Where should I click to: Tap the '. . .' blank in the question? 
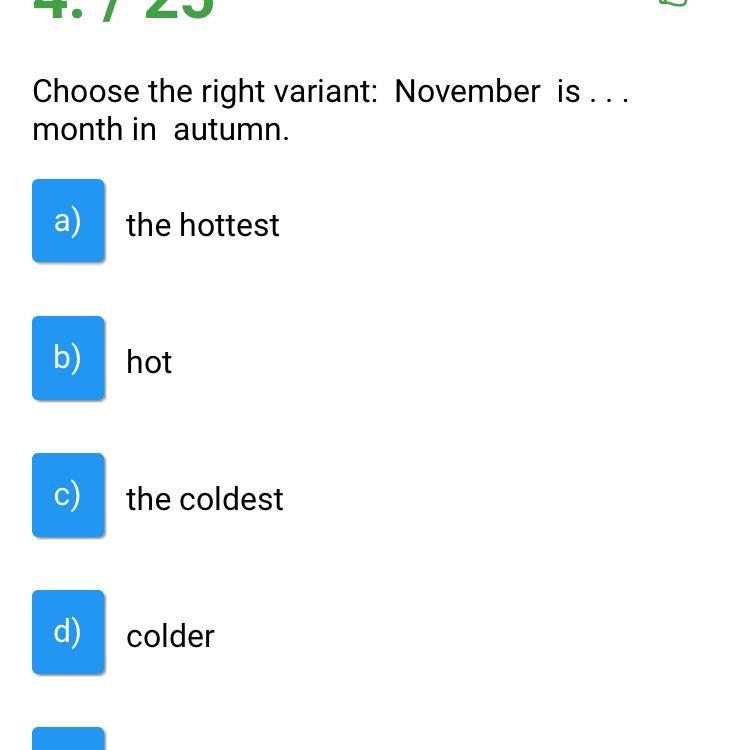pos(609,95)
